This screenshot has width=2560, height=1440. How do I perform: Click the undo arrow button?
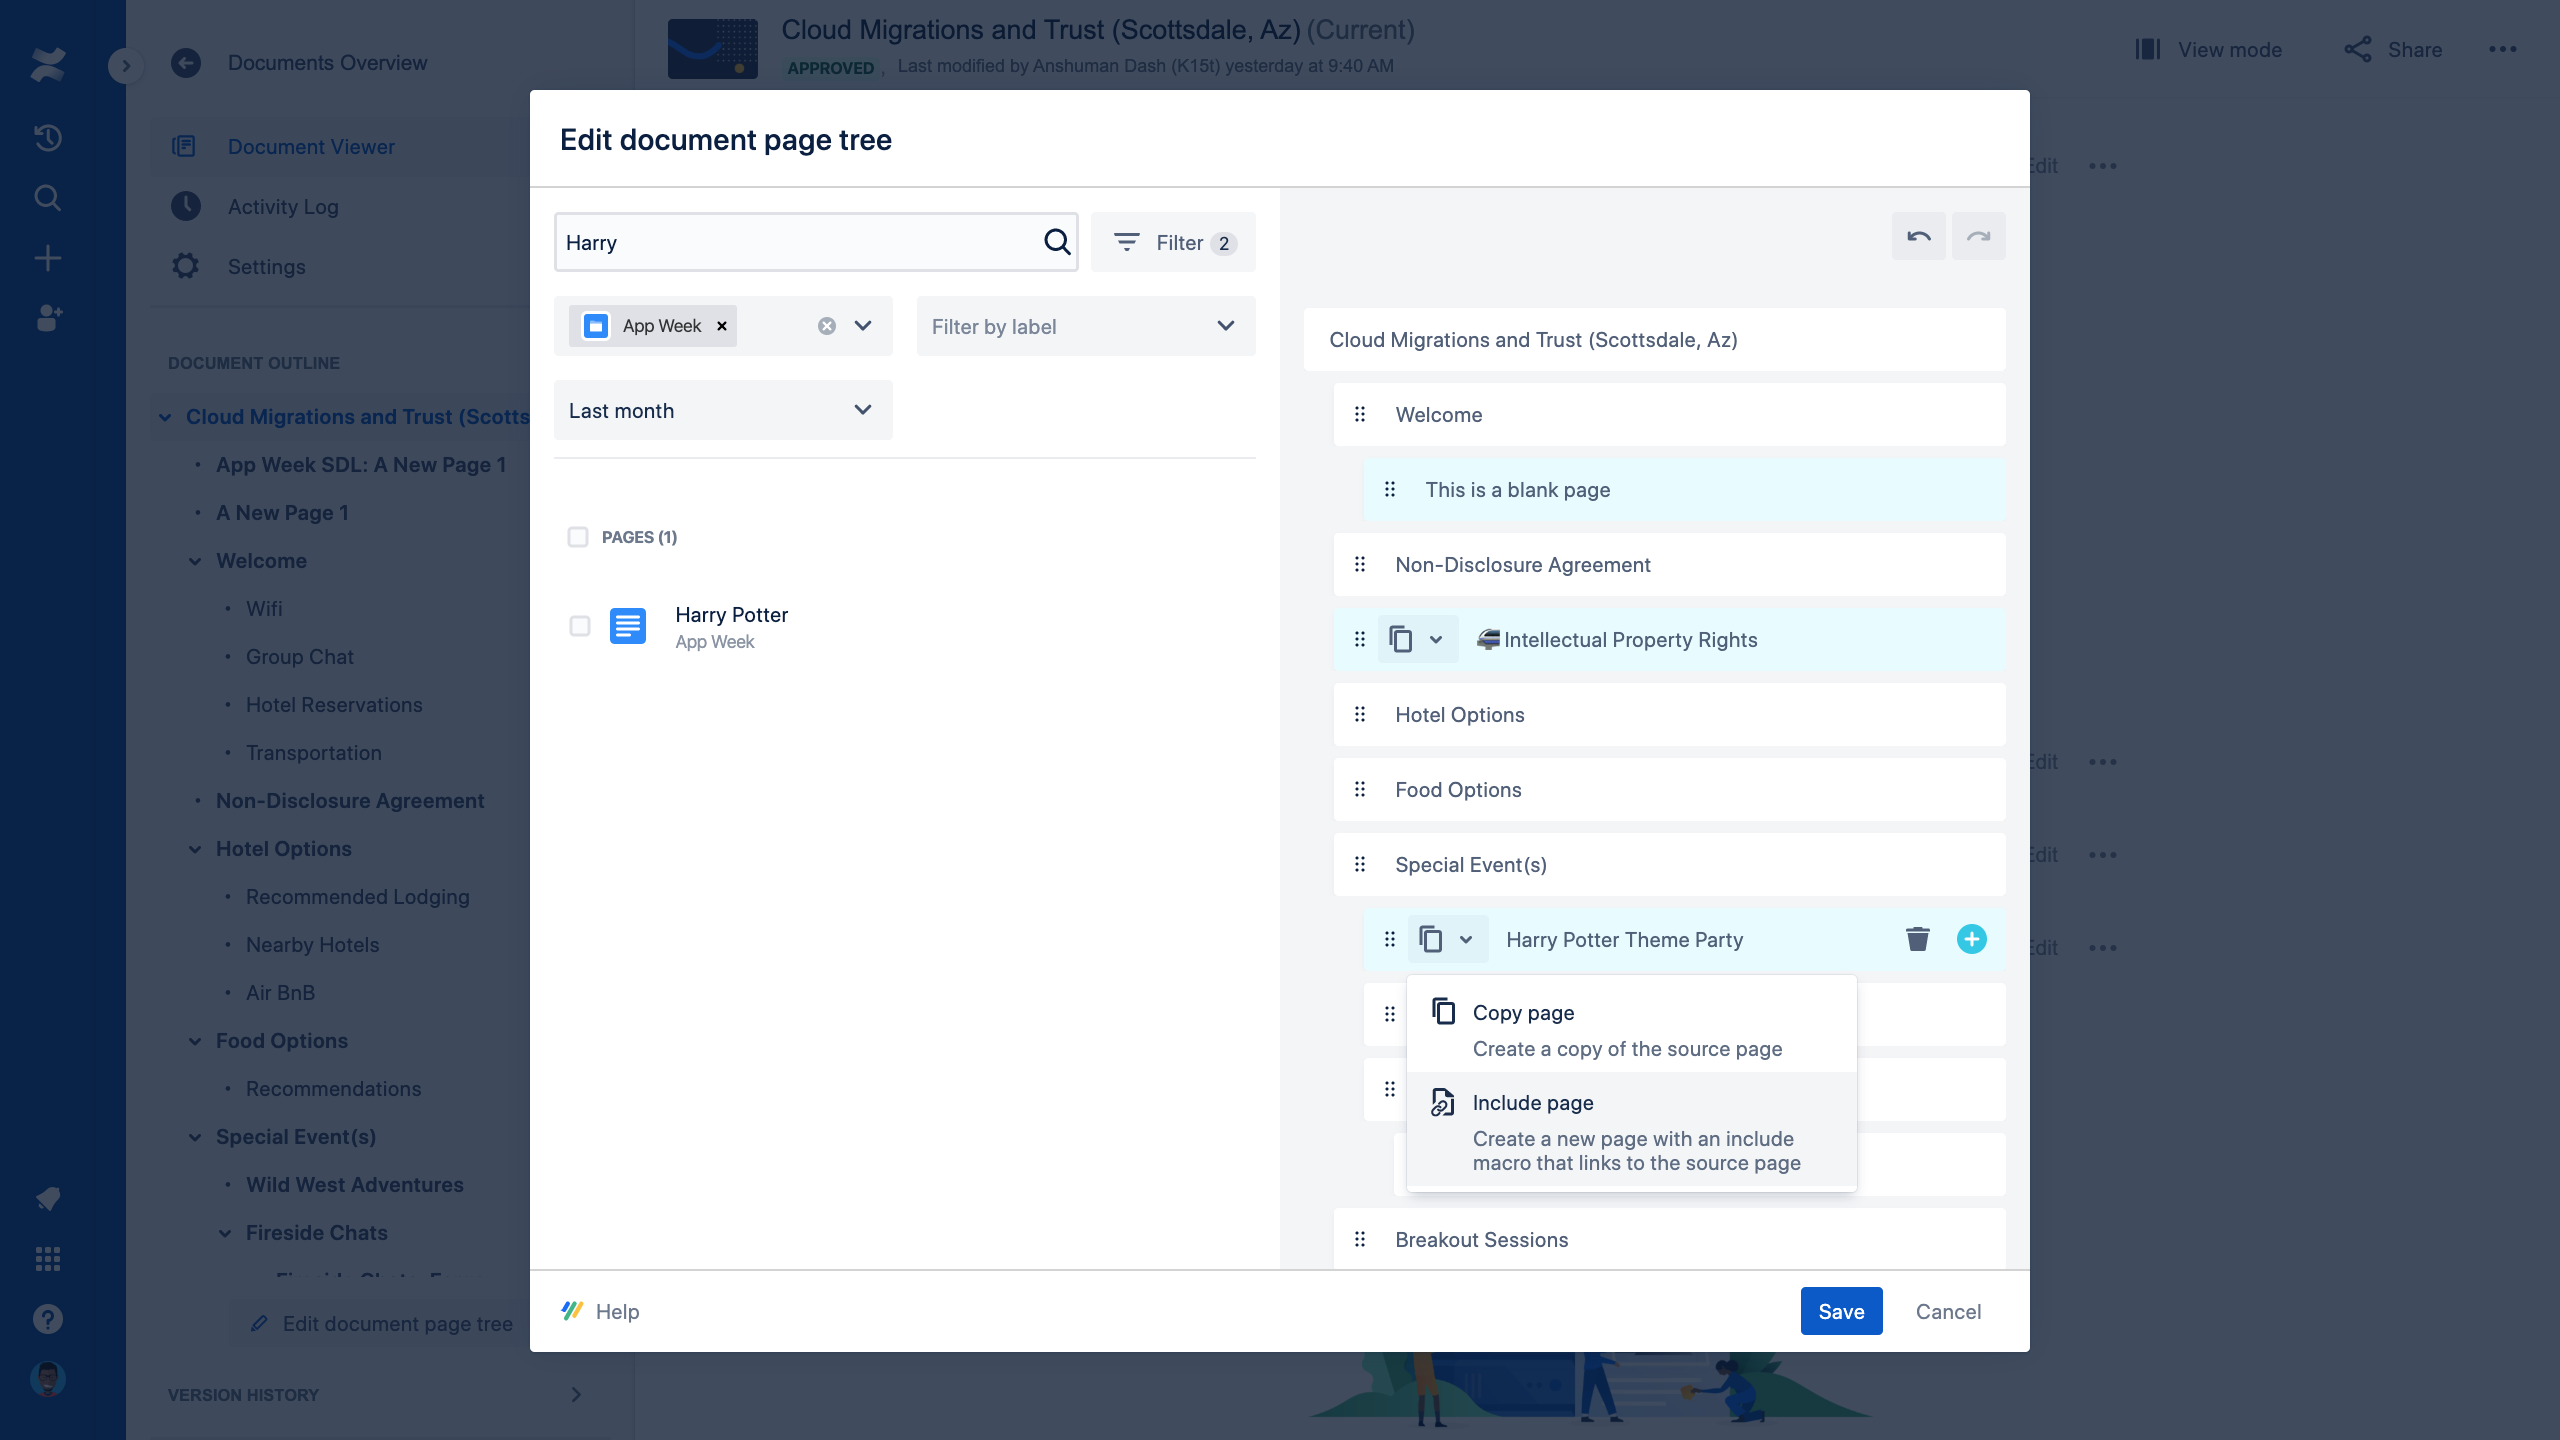point(1918,237)
